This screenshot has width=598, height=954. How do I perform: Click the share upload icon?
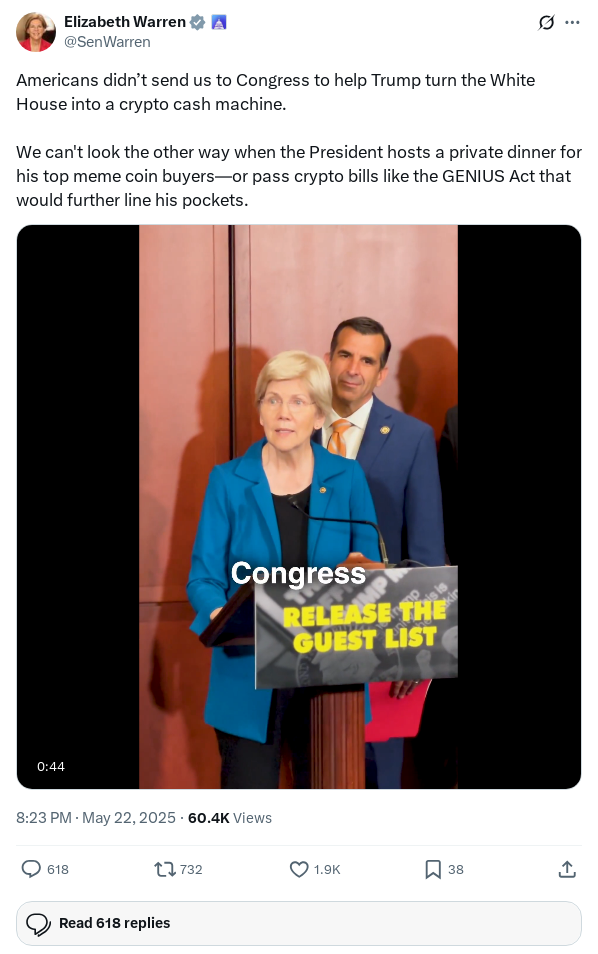point(567,869)
